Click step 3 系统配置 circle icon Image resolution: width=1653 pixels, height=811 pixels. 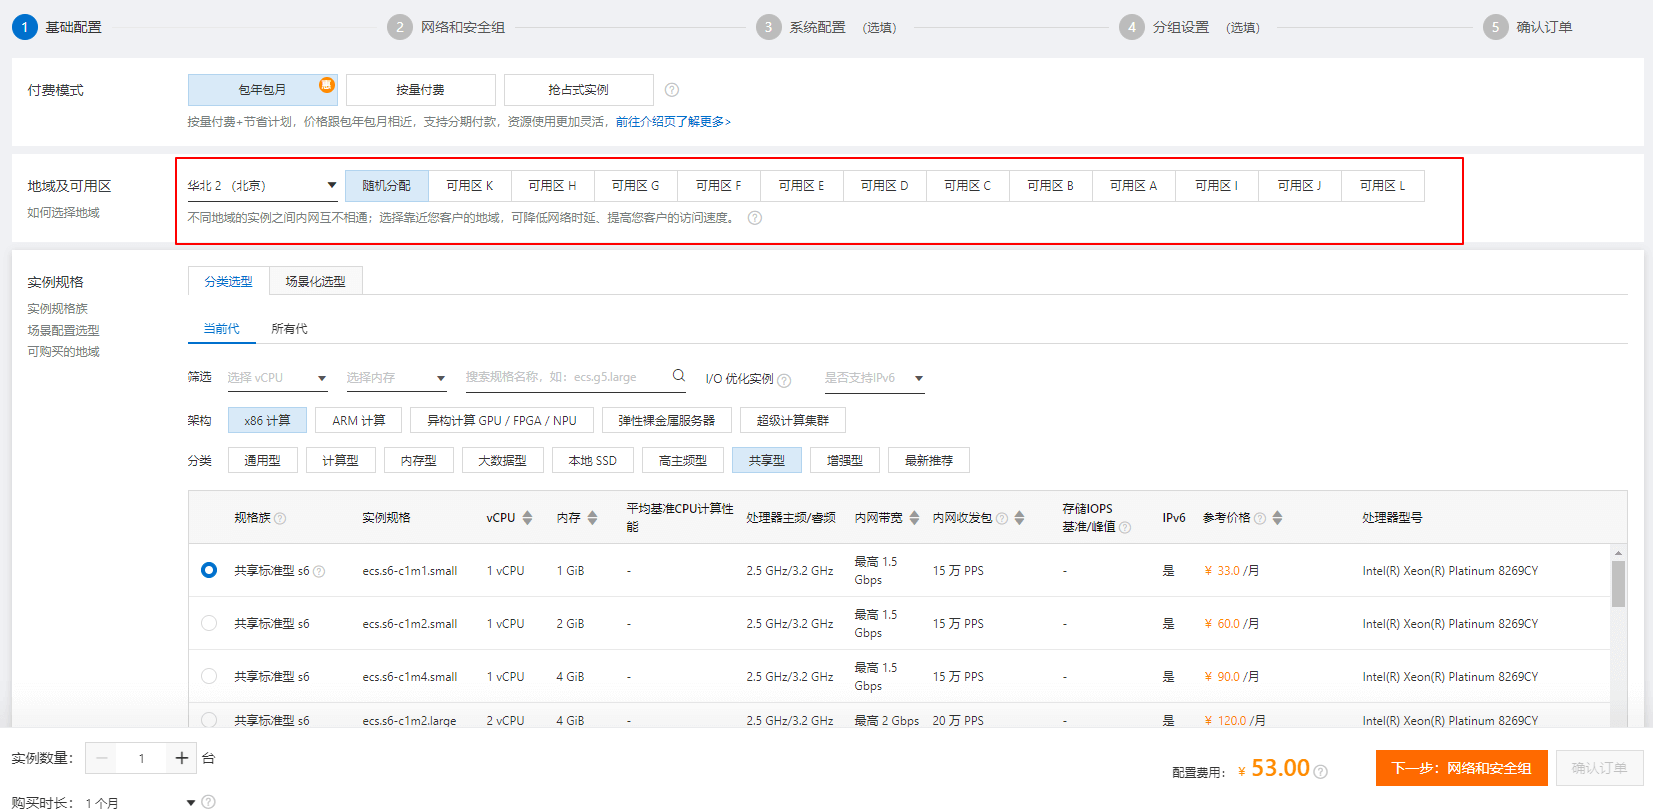768,27
